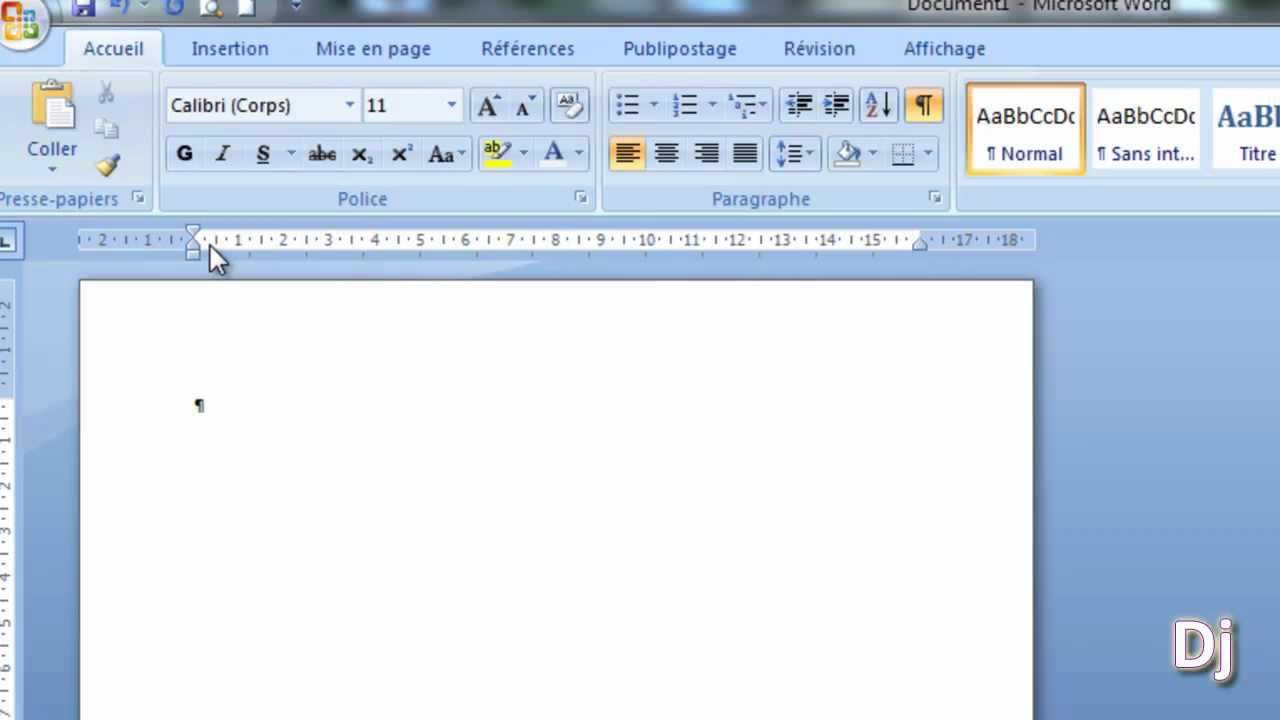Viewport: 1280px width, 720px height.
Task: Apply shading with the paint bucket
Action: (848, 154)
